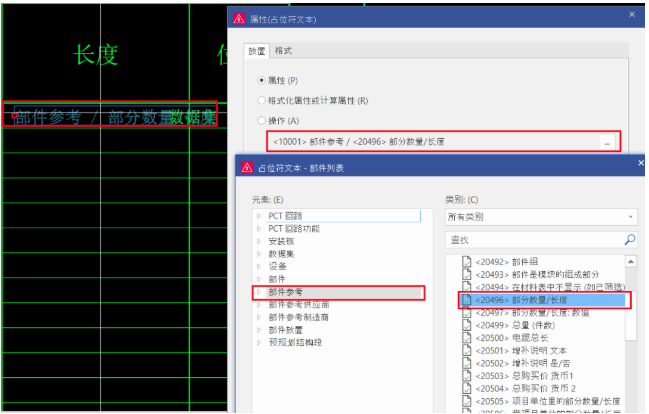Viewport: 649px width, 414px height.
Task: Click the 长度 column header in drawing
Action: point(96,55)
